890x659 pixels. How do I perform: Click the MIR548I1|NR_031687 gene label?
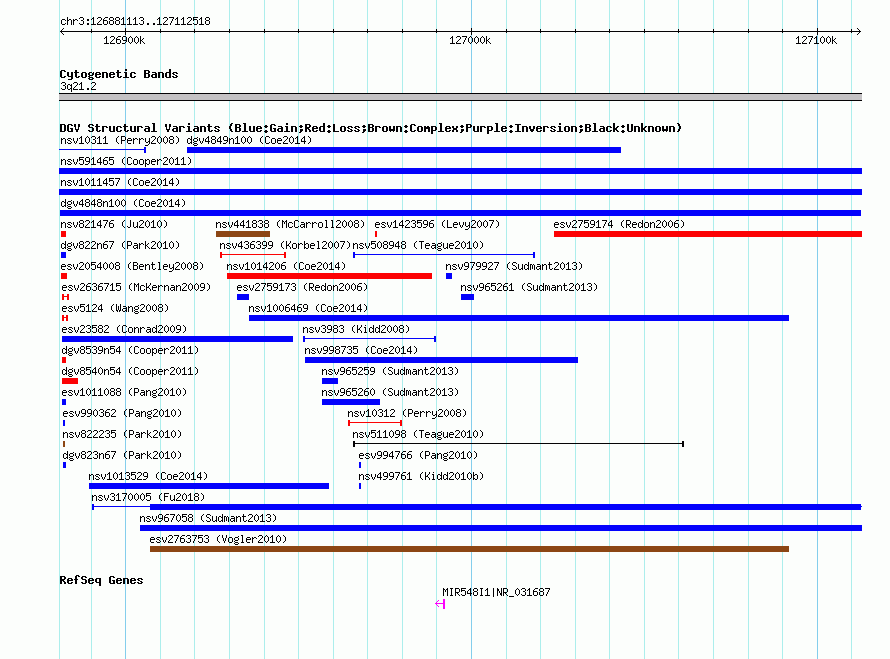496,592
